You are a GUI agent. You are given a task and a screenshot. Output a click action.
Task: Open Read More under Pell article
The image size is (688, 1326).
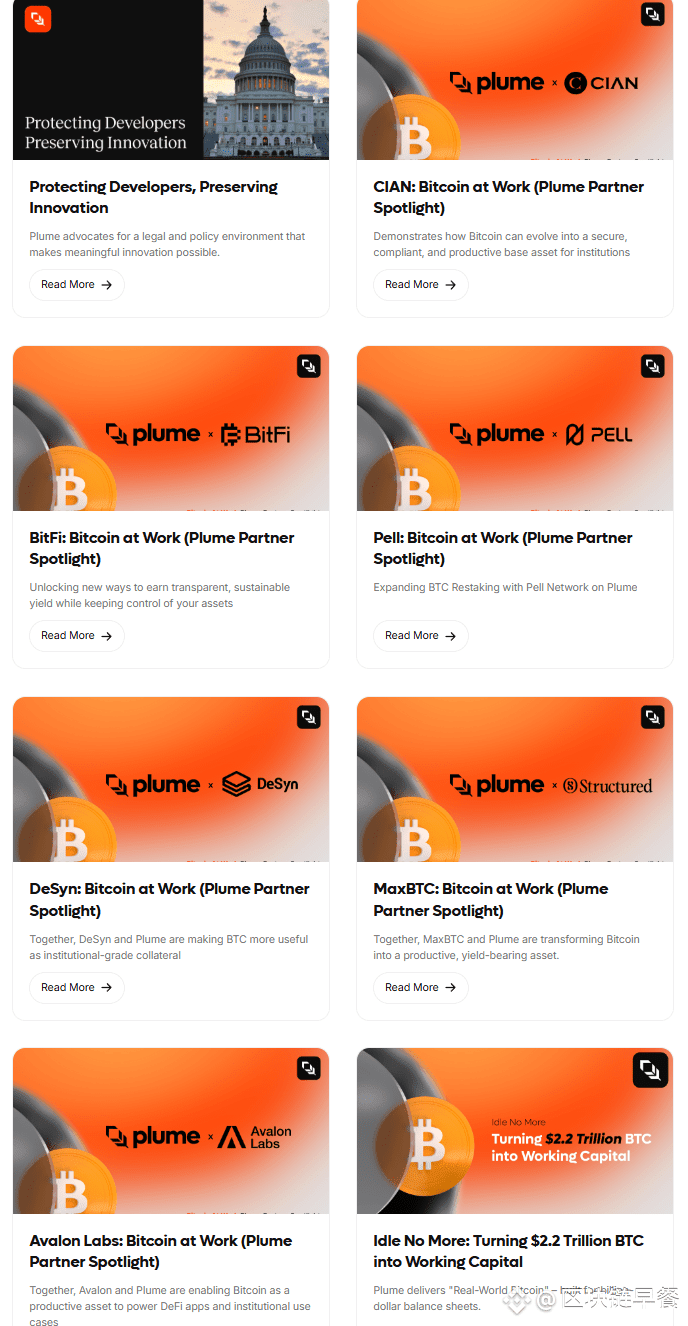click(421, 636)
